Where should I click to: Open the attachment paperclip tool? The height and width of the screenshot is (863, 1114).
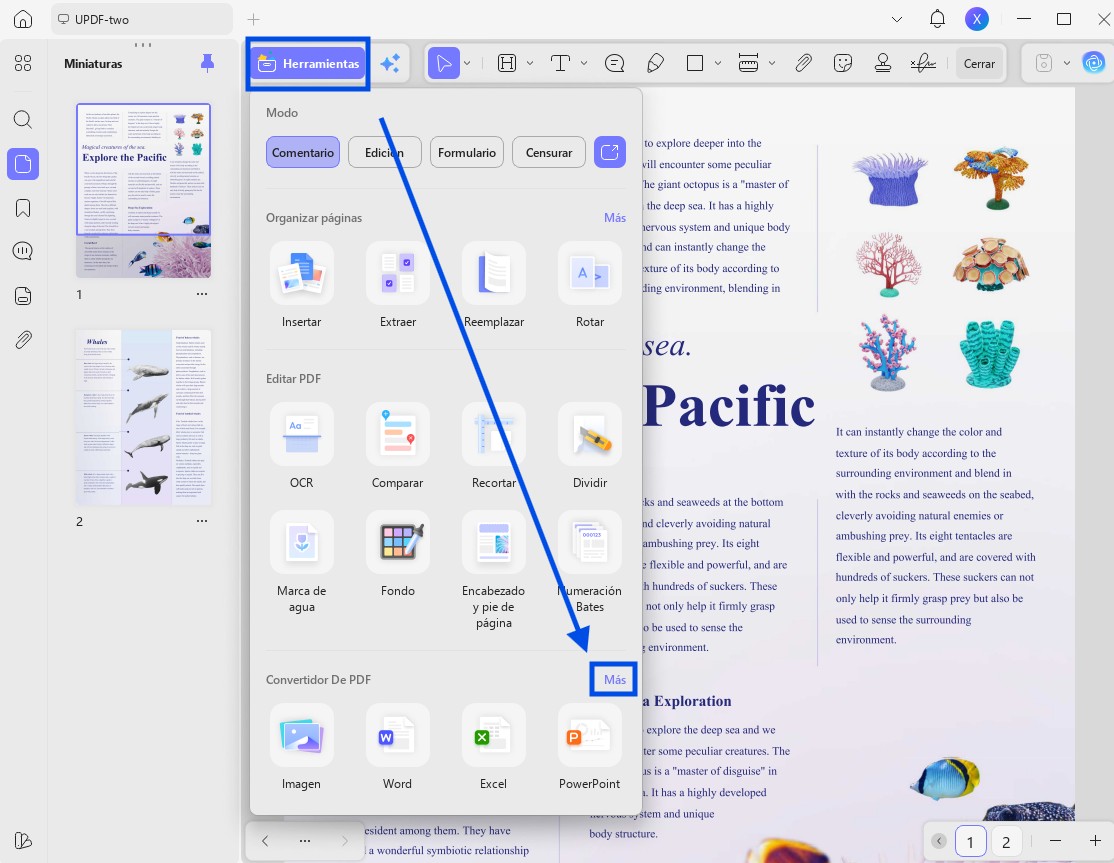803,63
